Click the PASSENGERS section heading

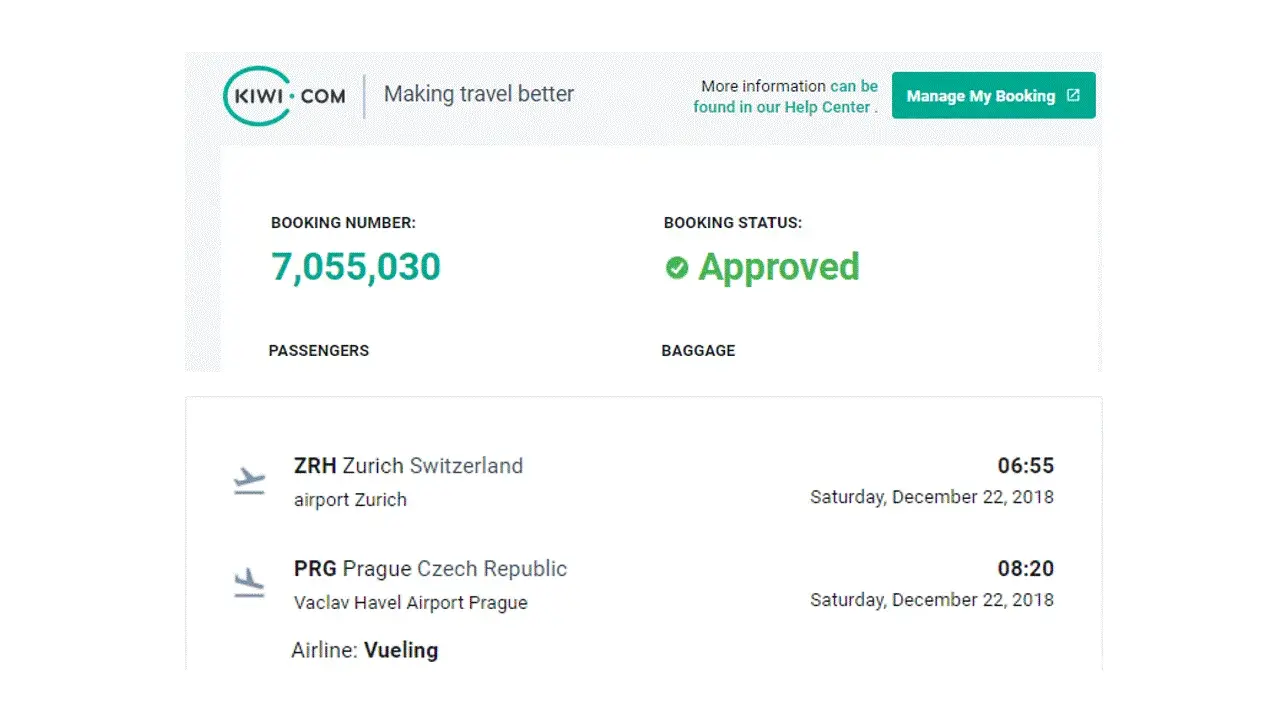tap(318, 351)
